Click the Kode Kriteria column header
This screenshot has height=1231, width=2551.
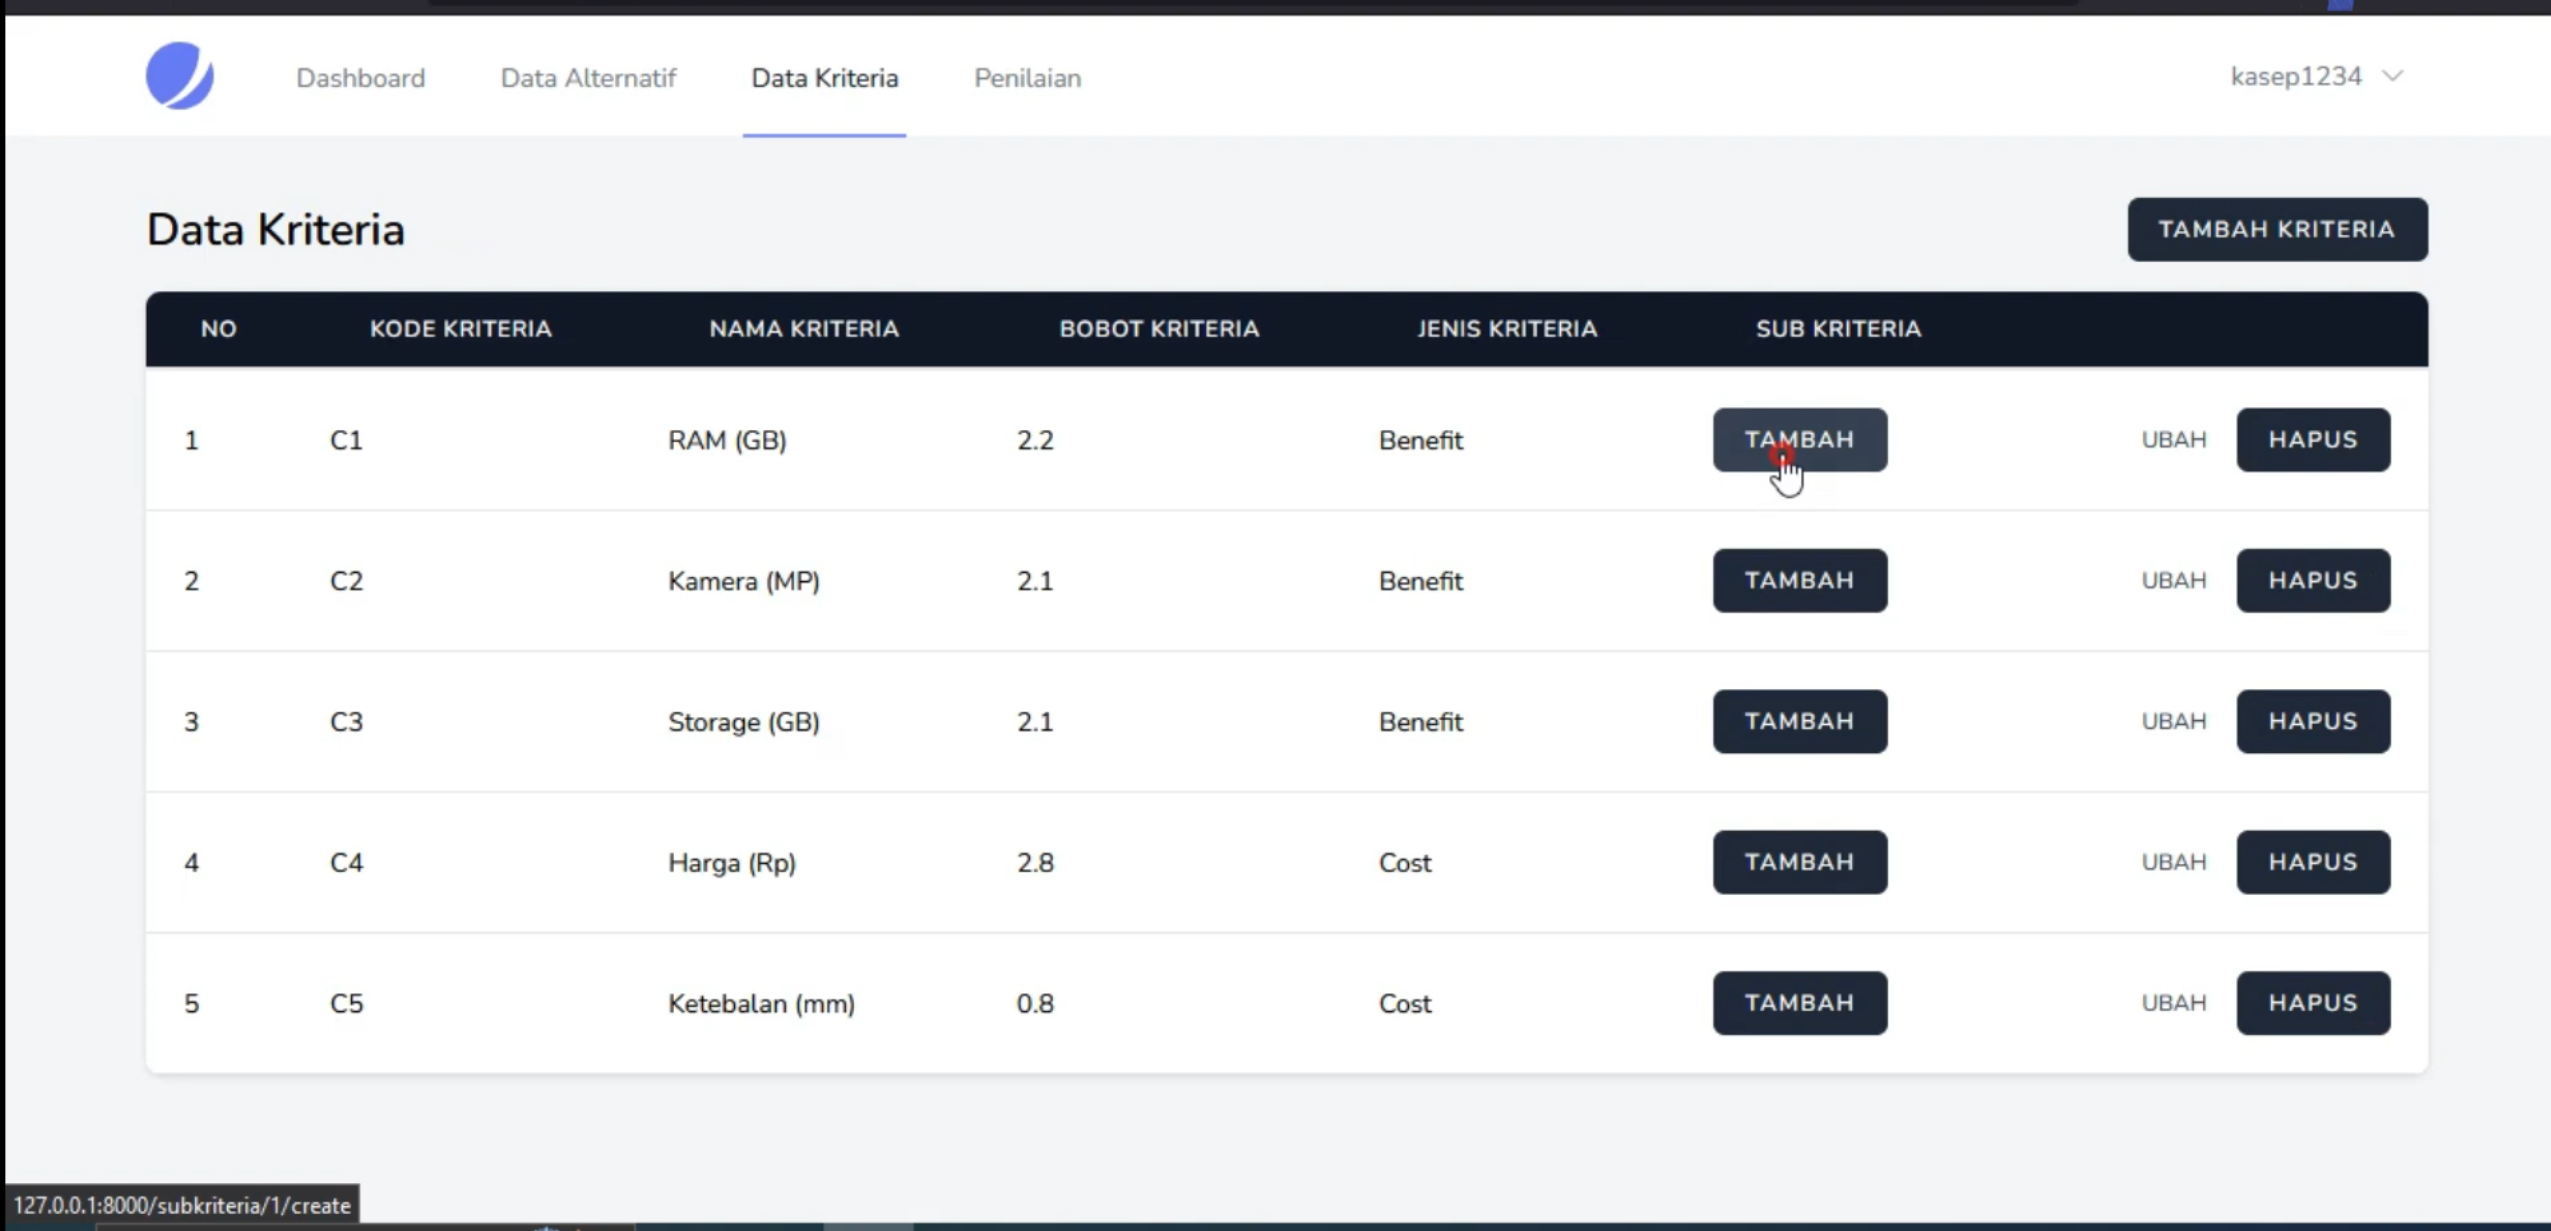[x=460, y=329]
